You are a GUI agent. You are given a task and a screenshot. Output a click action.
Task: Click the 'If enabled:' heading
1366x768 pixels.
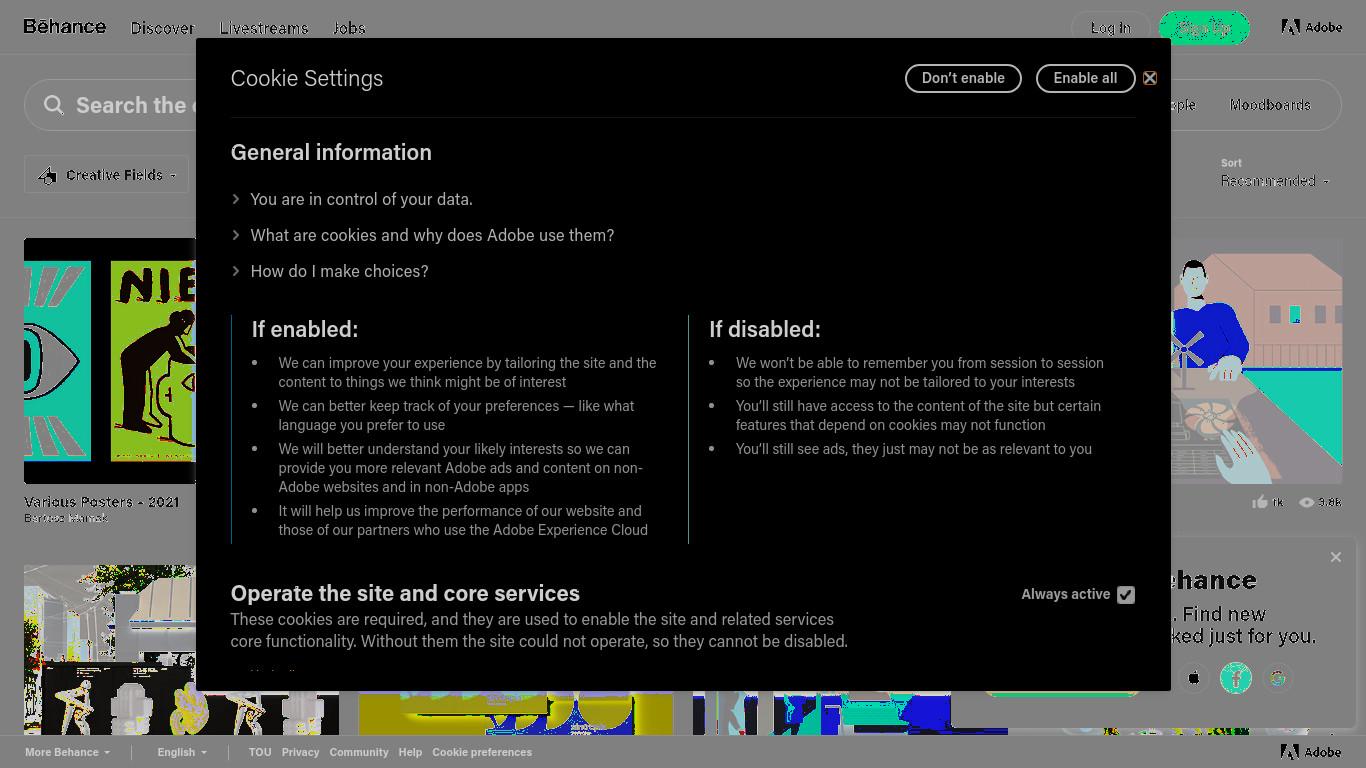(x=305, y=328)
